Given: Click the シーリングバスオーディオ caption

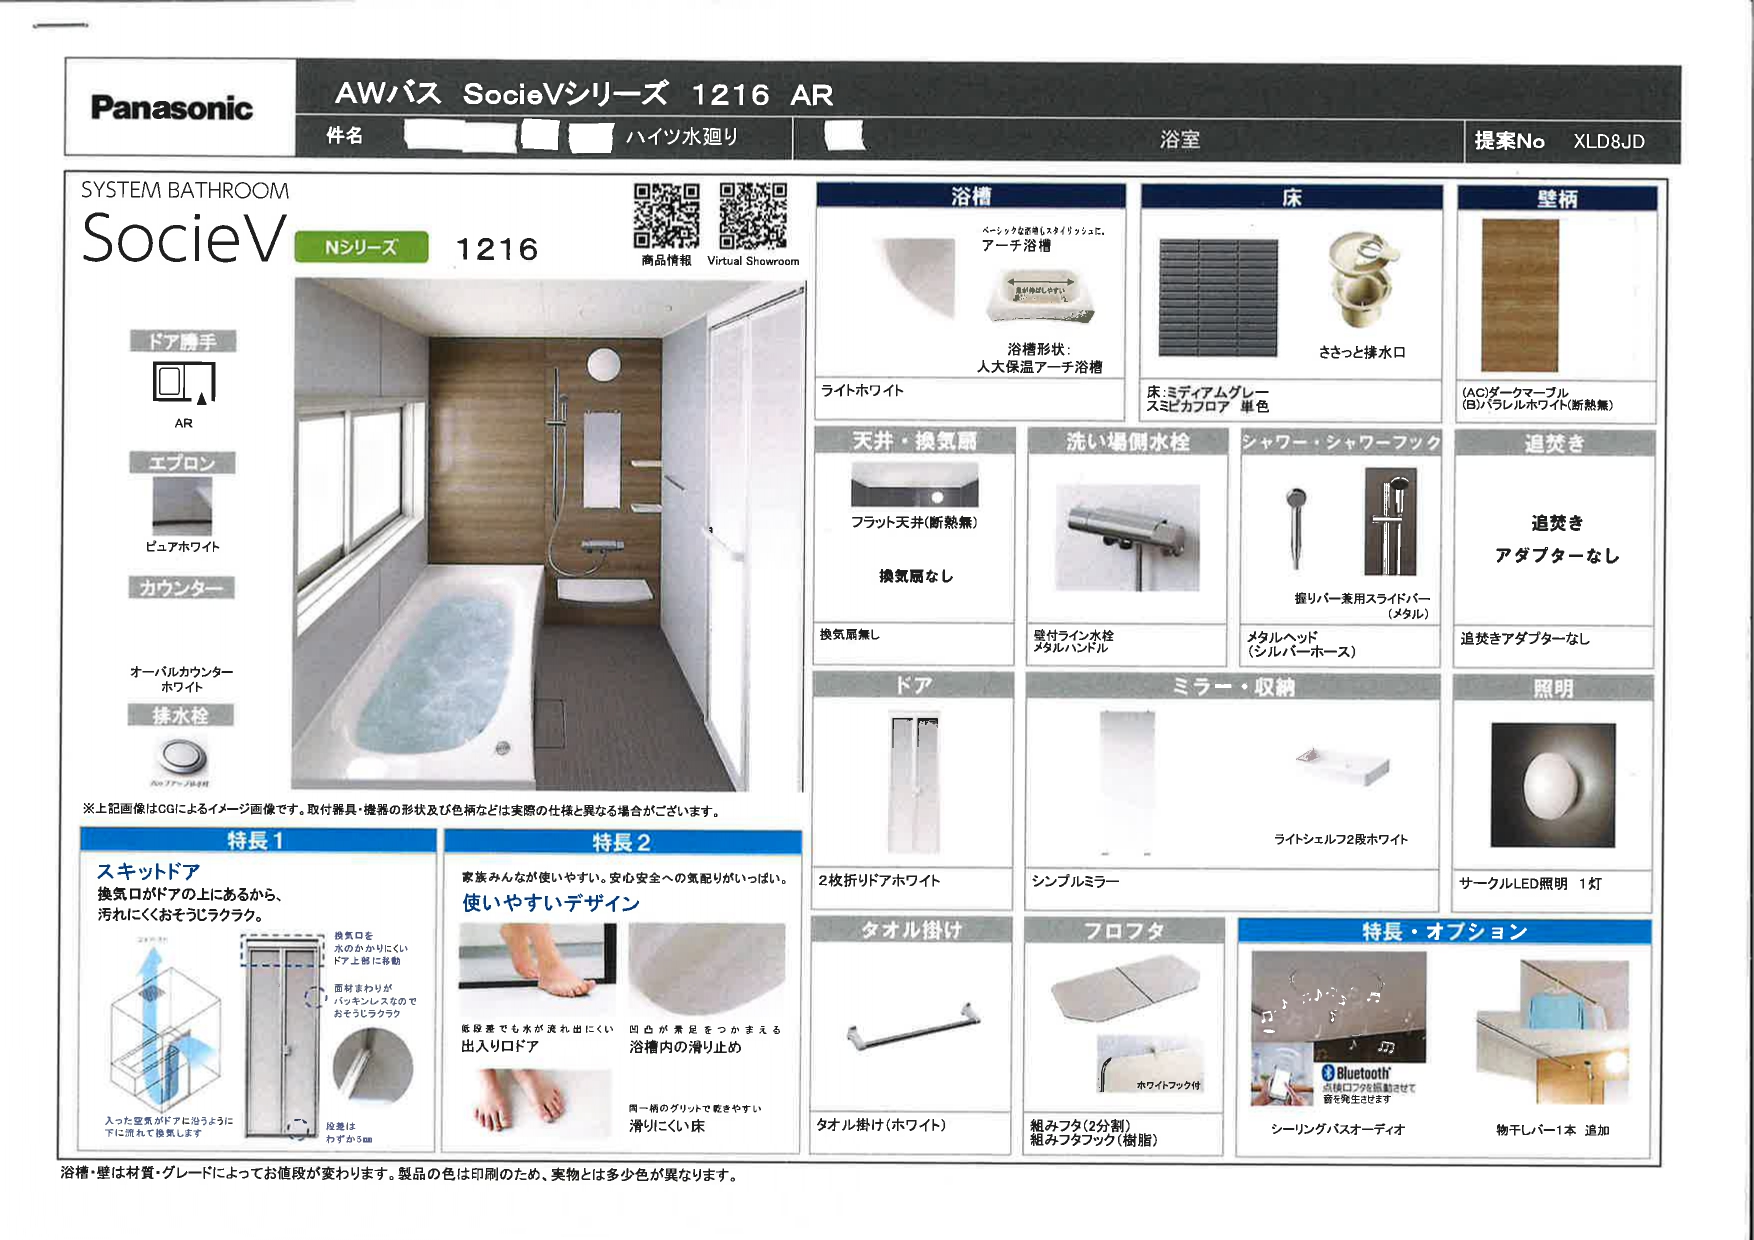Looking at the screenshot, I should point(1338,1129).
